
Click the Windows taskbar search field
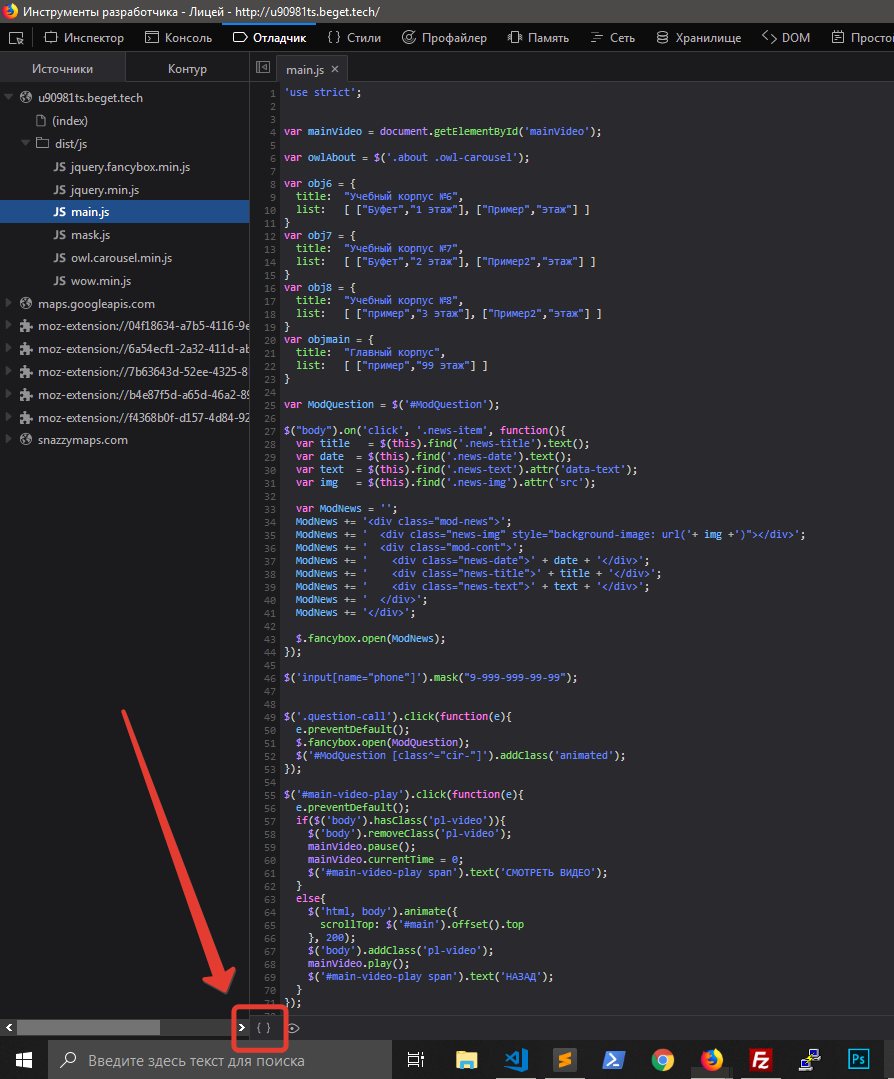tap(220, 1060)
